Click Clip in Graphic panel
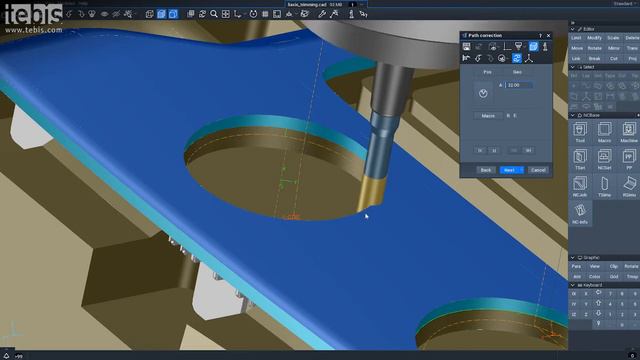Viewport: 640px width, 360px height. pos(613,266)
